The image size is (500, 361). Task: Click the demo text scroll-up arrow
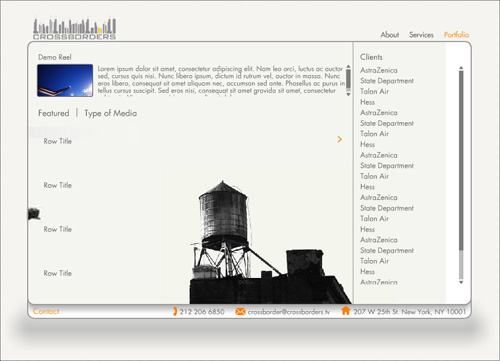point(348,66)
